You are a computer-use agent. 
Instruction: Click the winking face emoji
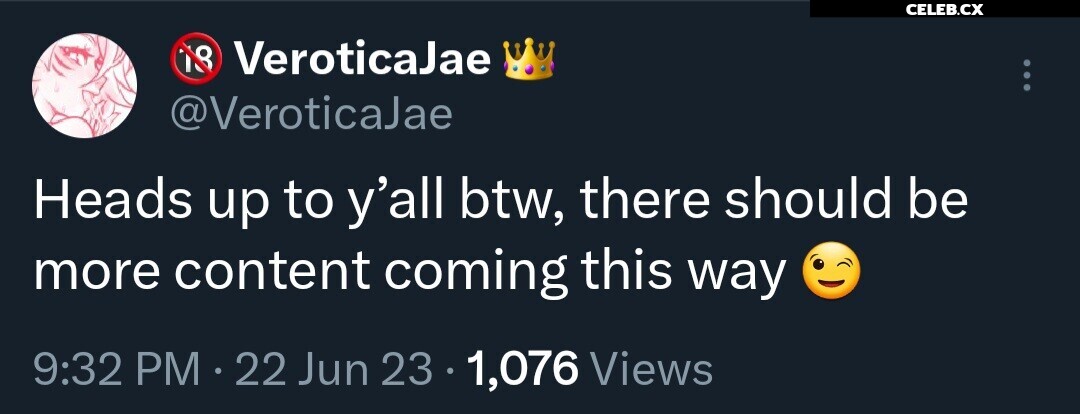coord(832,271)
